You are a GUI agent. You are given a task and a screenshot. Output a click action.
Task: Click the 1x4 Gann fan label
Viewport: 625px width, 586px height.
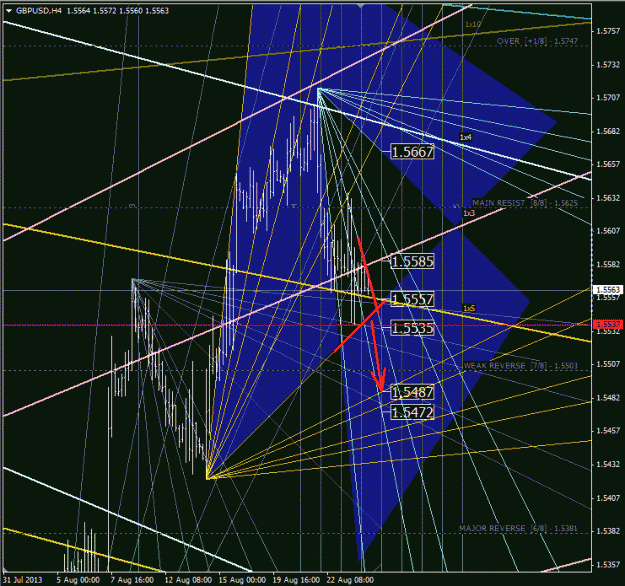(466, 137)
